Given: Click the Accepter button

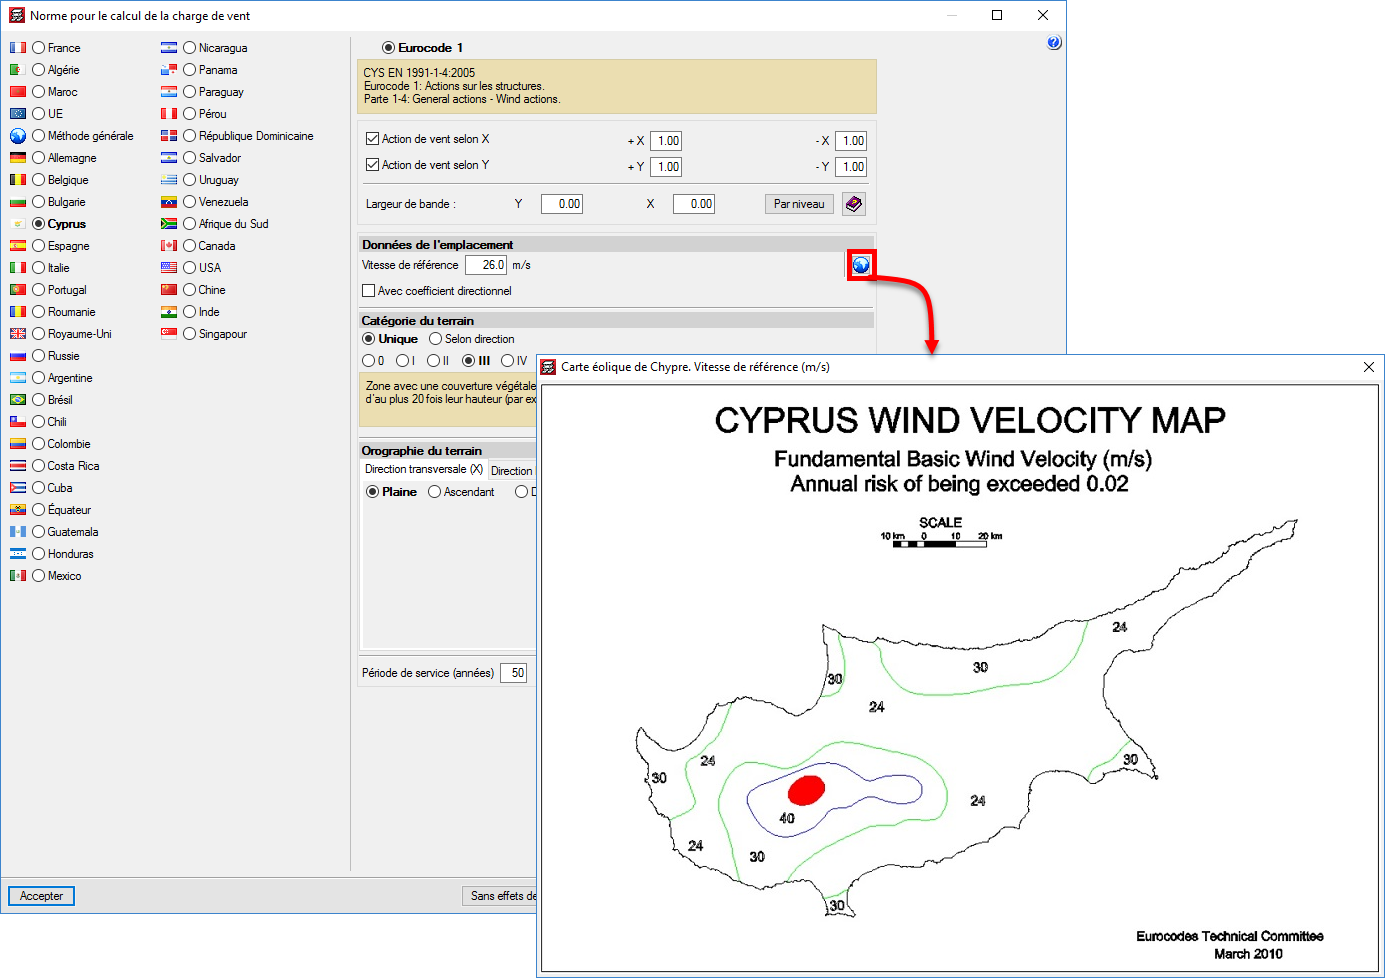Looking at the screenshot, I should pos(41,896).
